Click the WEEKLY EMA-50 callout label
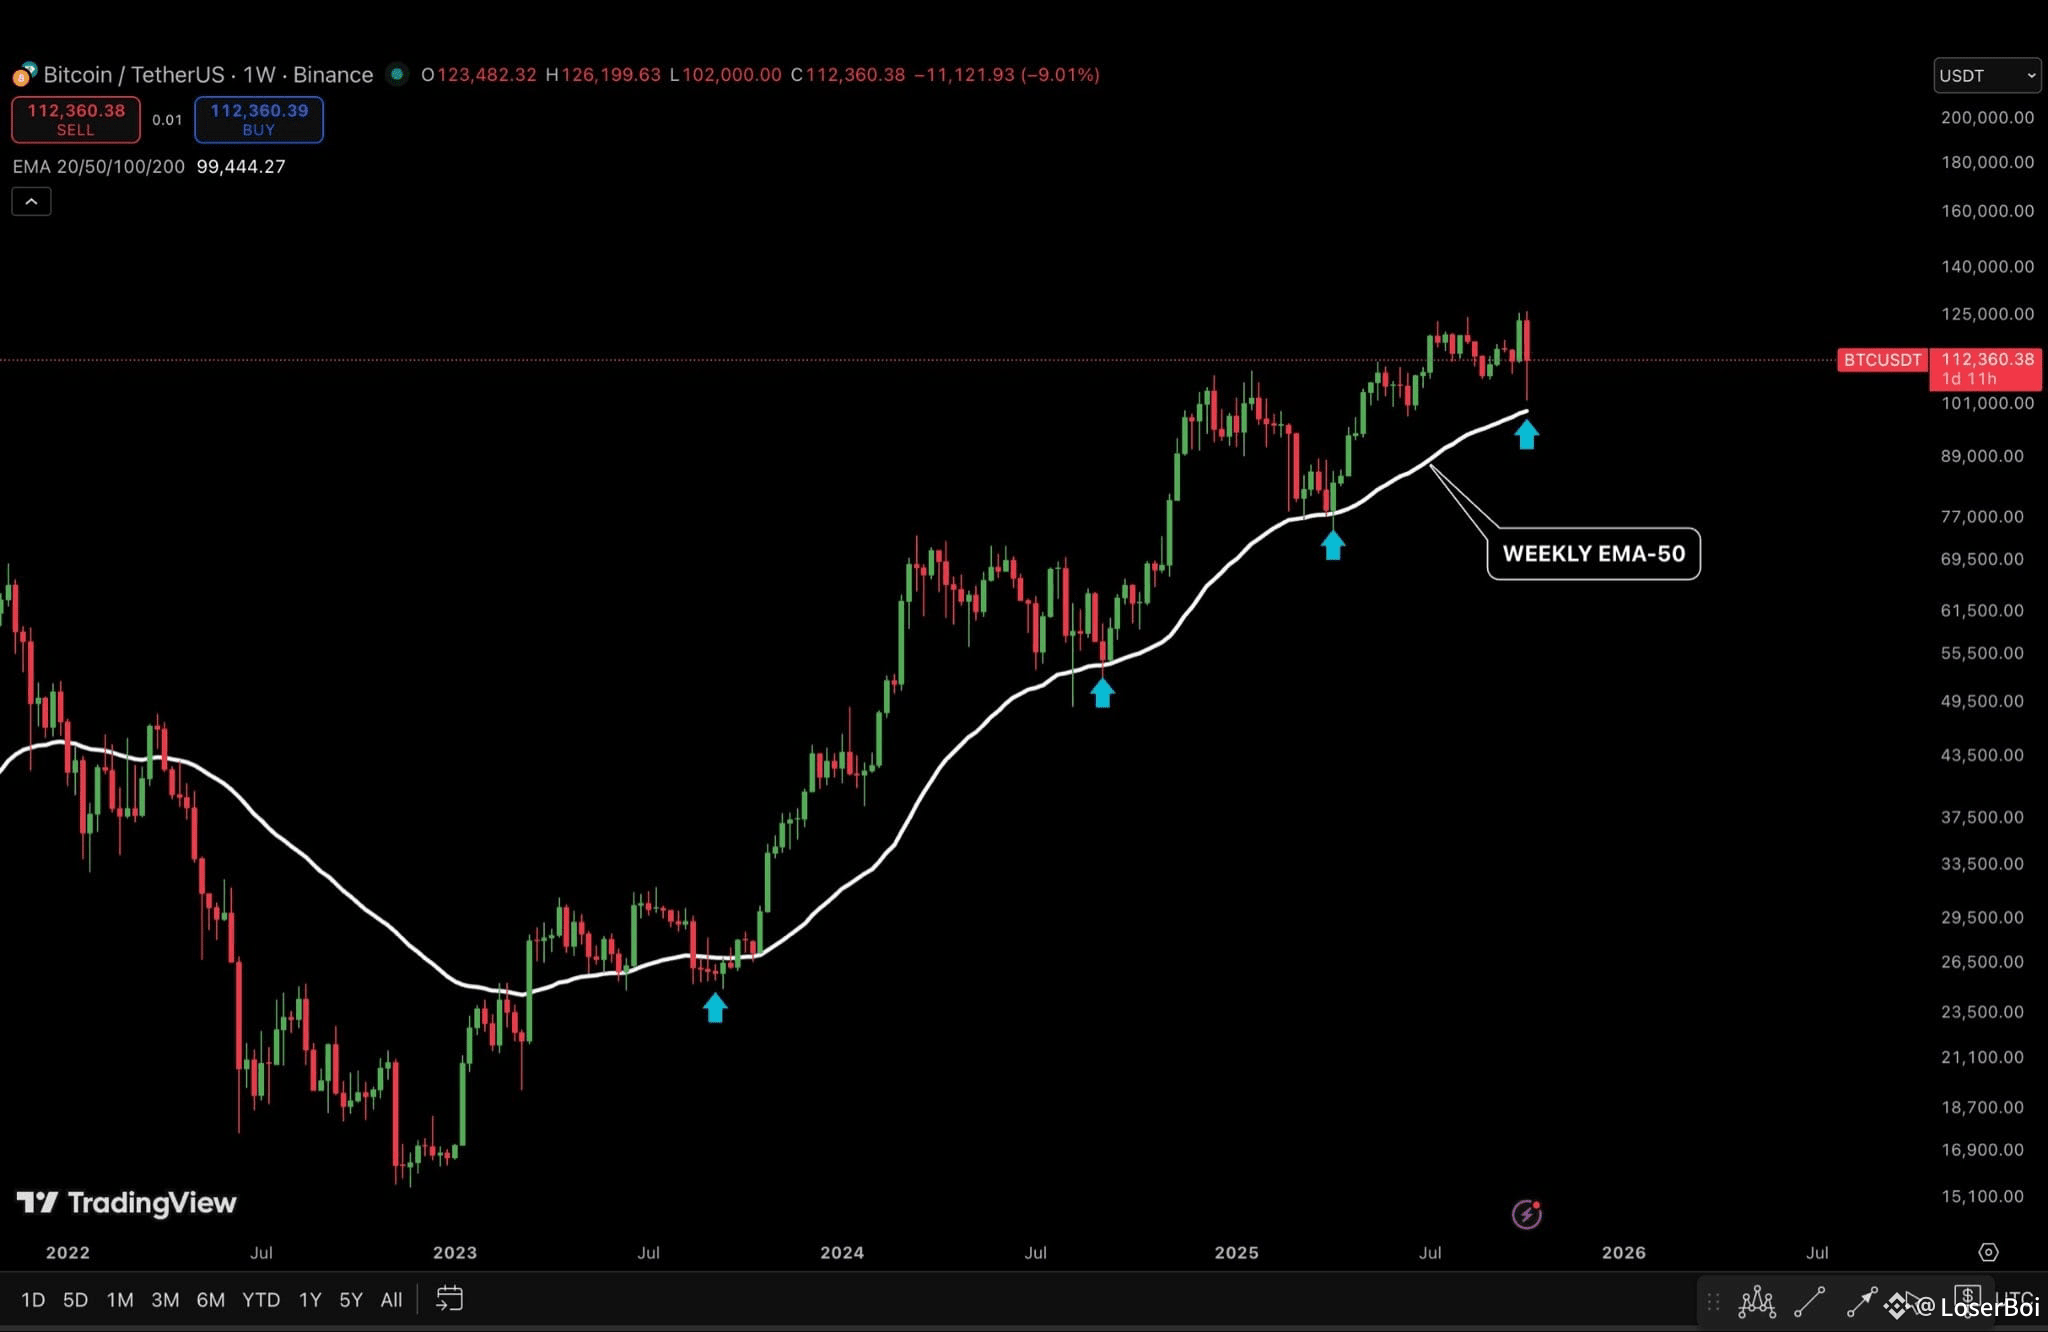2048x1332 pixels. [x=1594, y=554]
